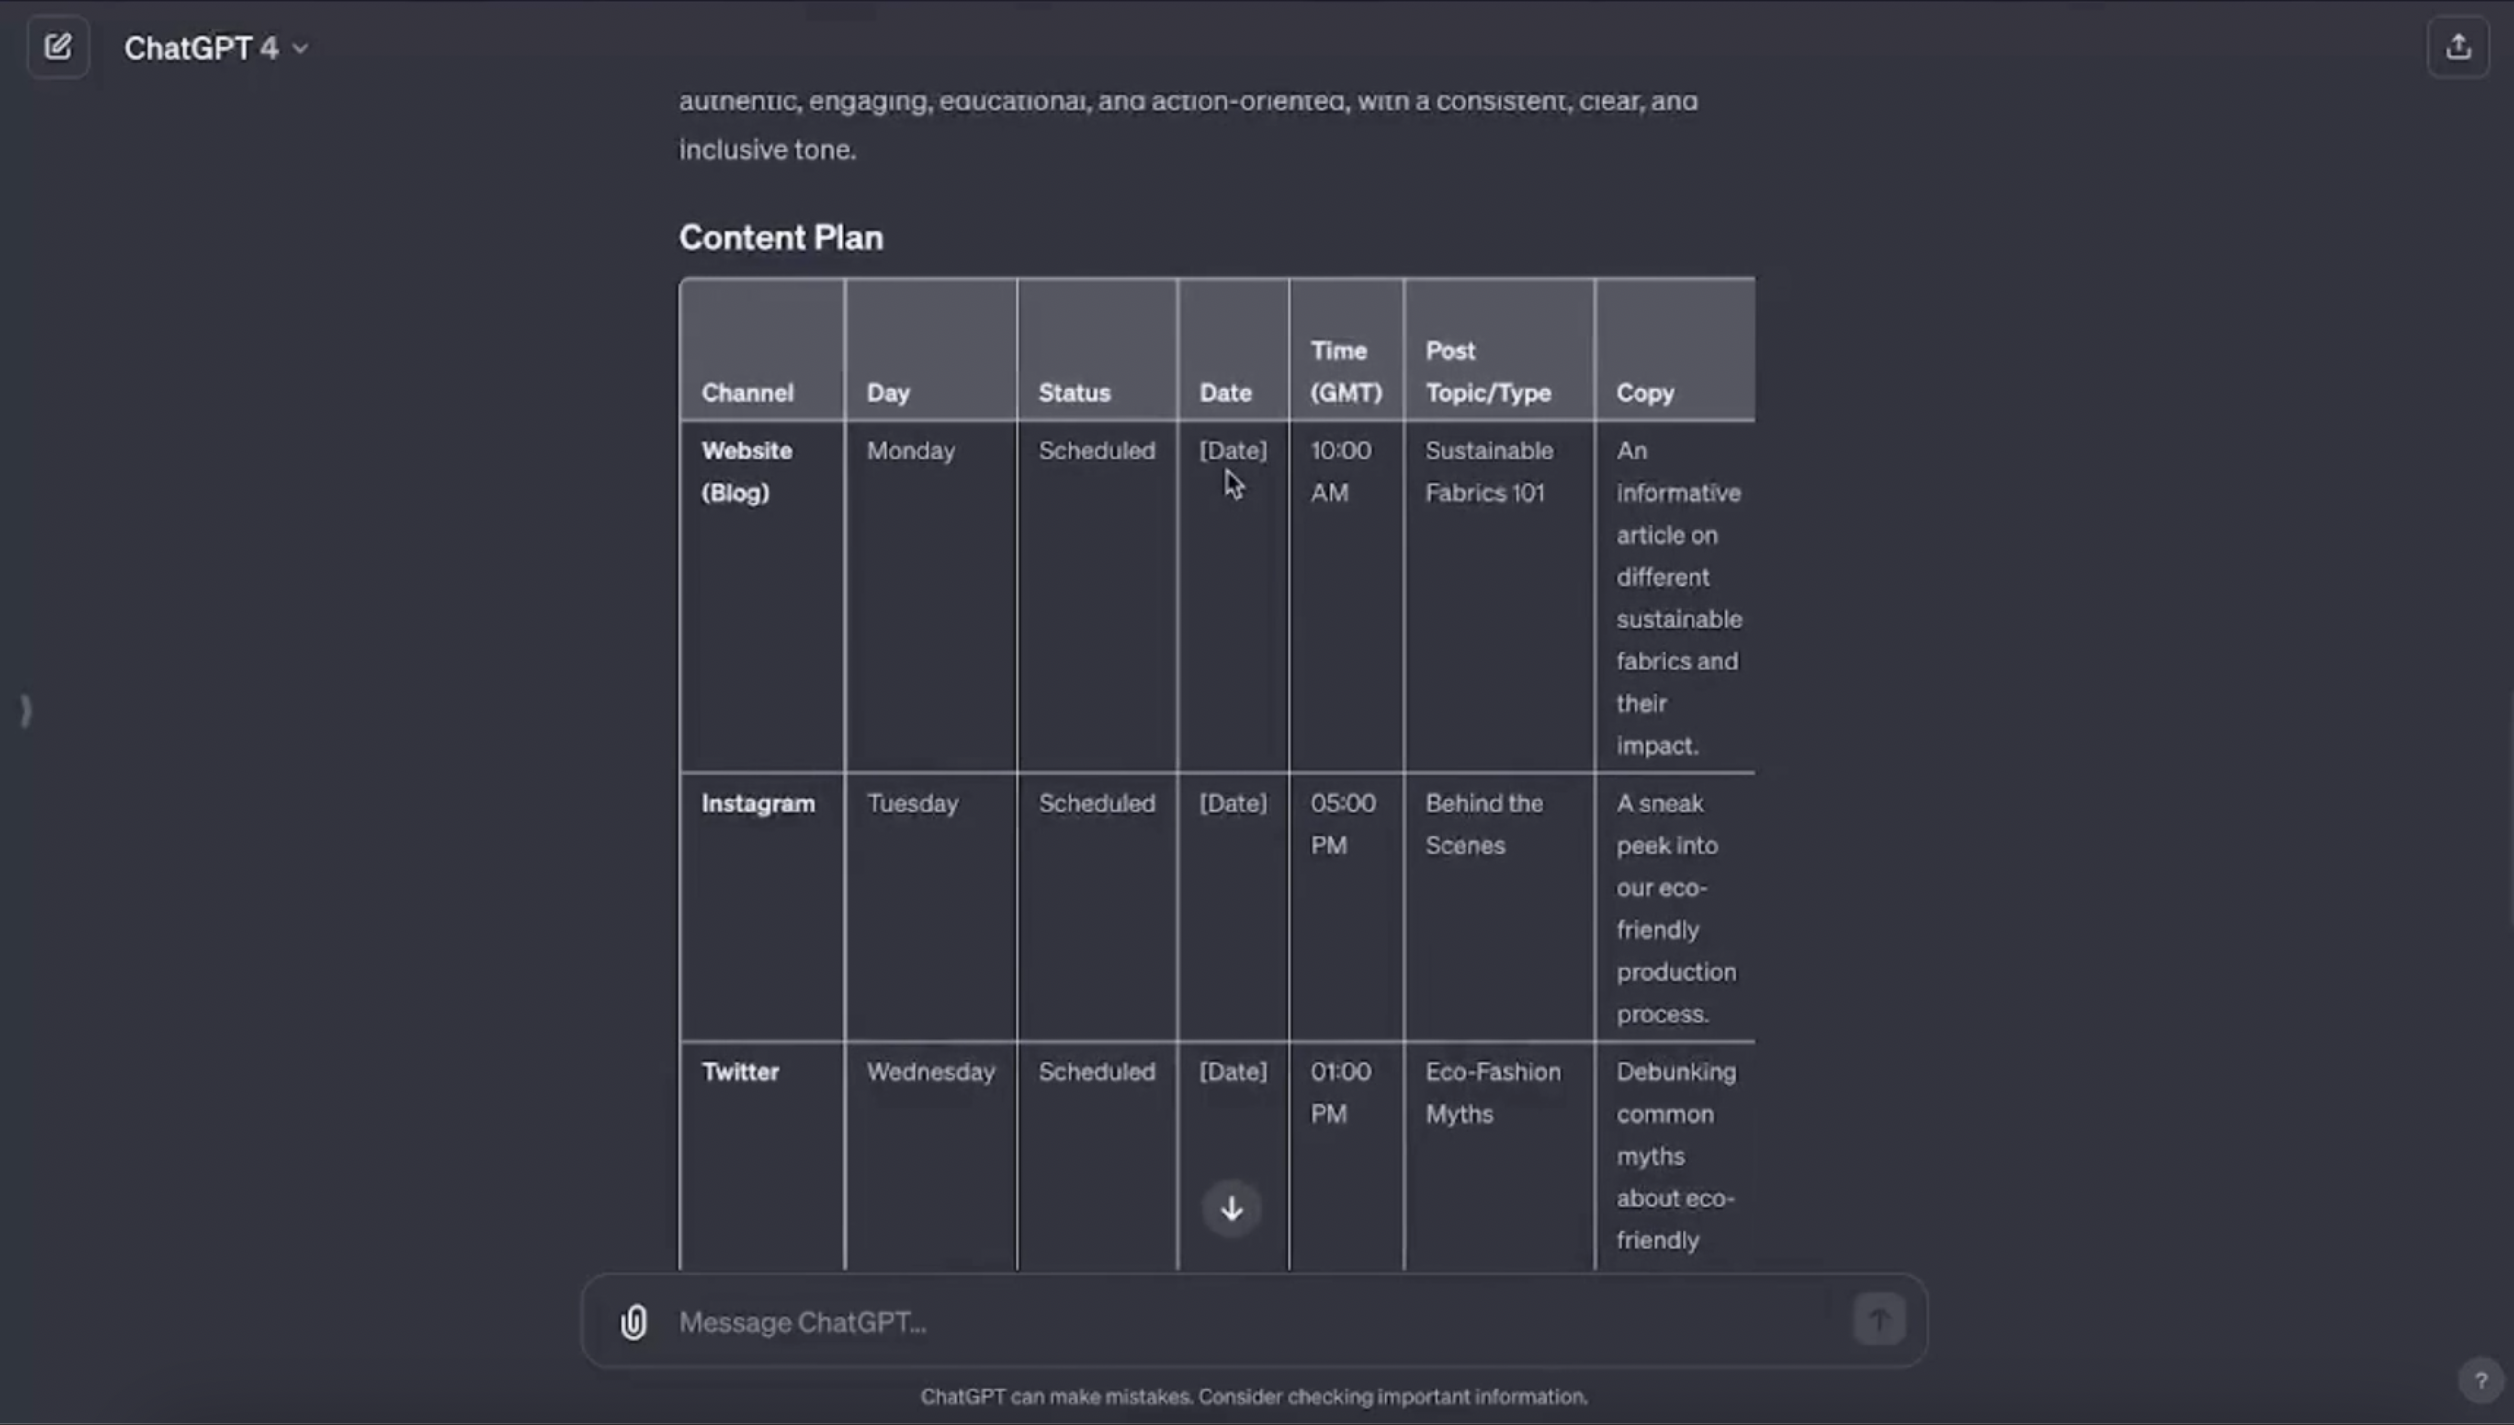Screen dimensions: 2514x1425
Task: Click the Time (GMT) column header
Action: pos(1346,371)
